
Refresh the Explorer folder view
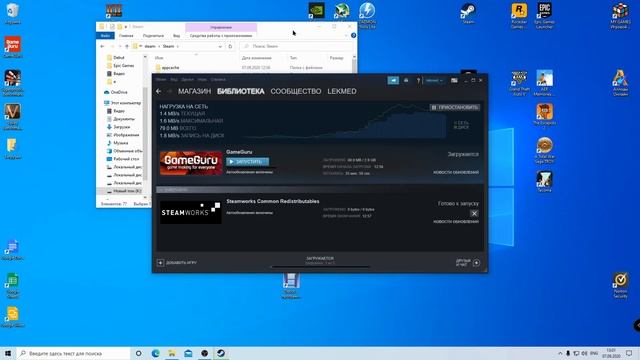(230, 47)
